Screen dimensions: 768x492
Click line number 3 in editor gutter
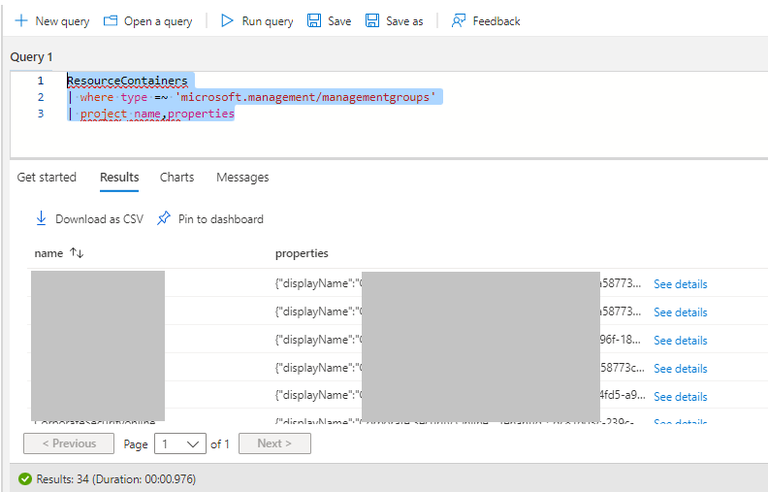pos(41,114)
